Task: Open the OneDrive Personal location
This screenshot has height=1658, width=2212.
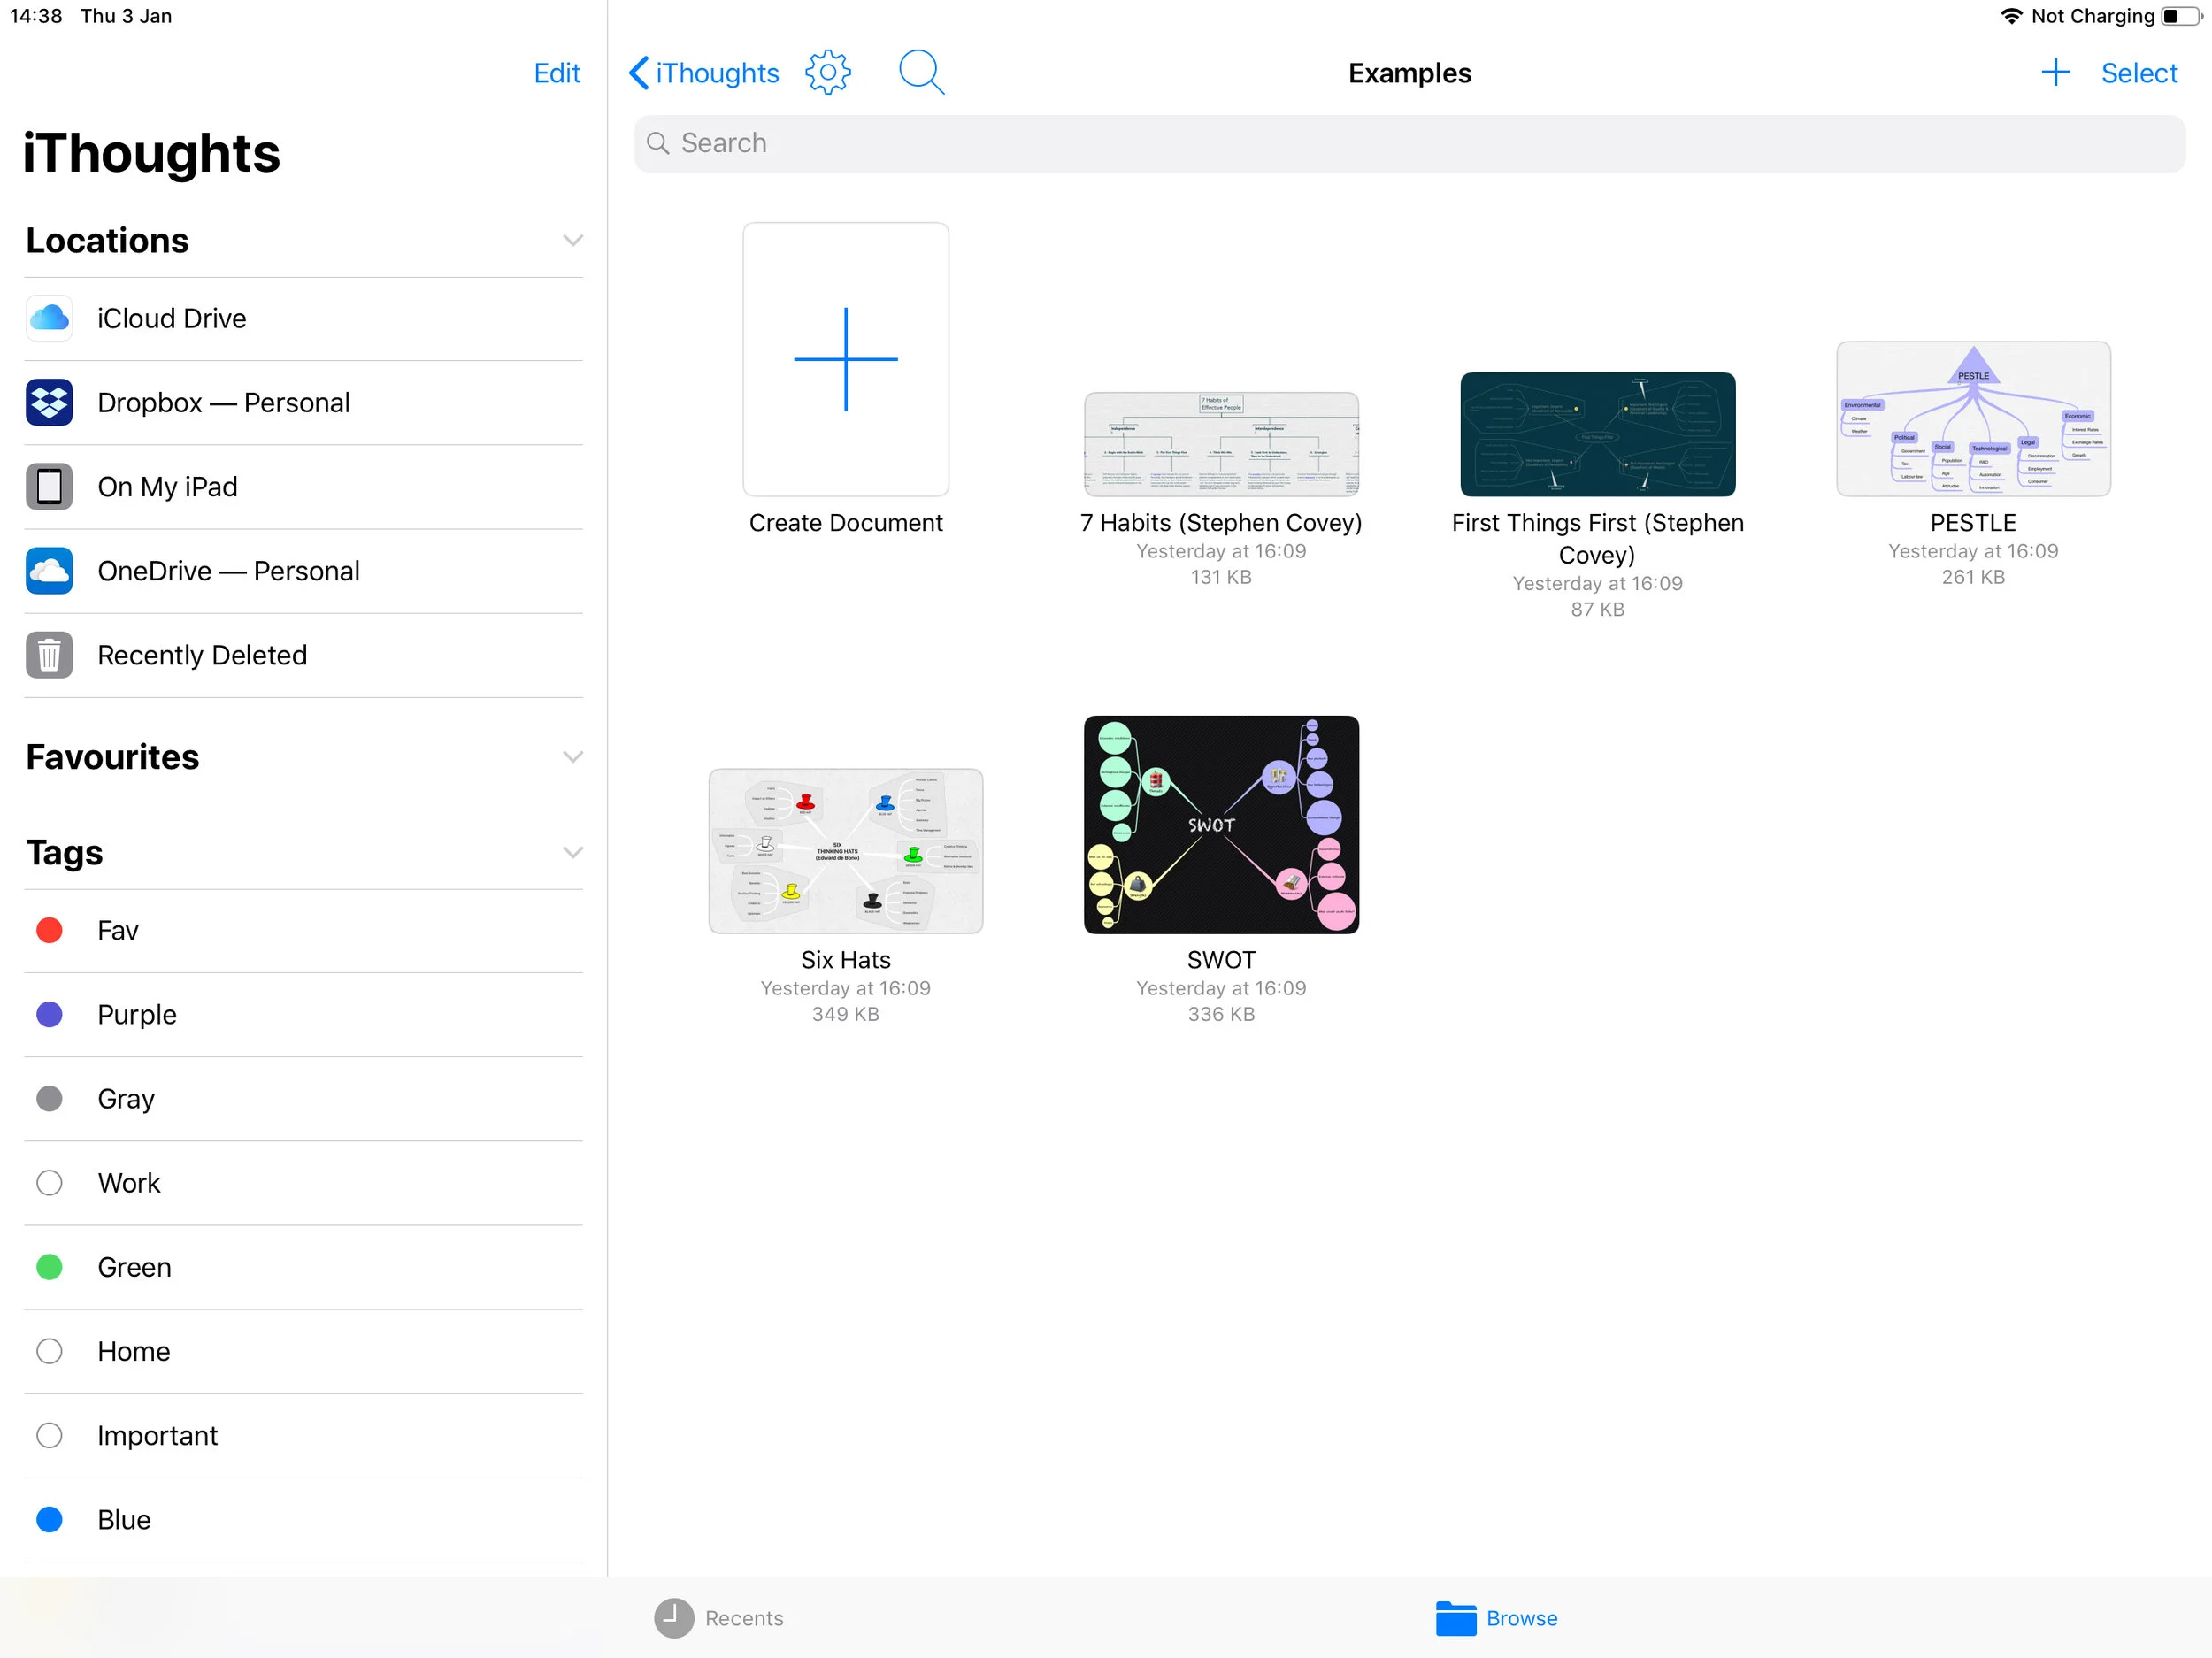Action: 228,571
